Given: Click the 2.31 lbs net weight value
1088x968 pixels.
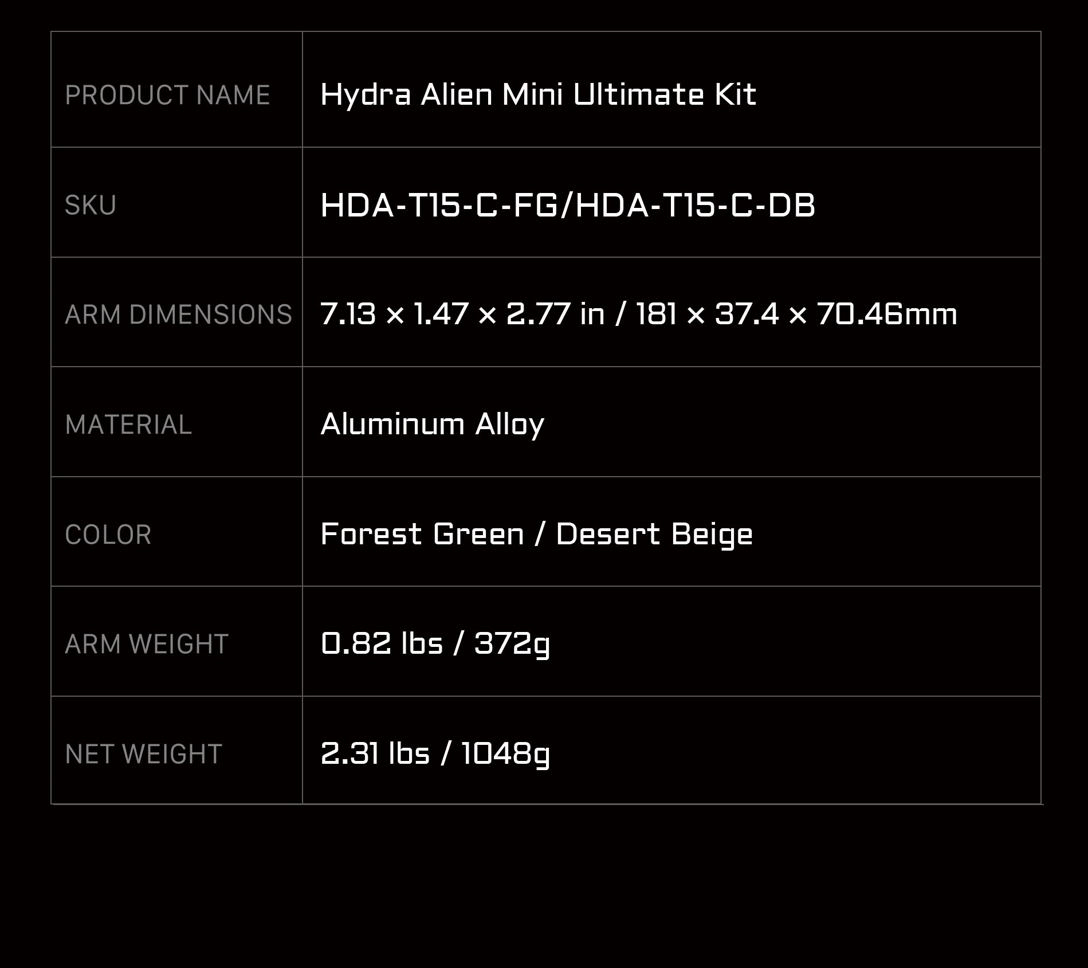Looking at the screenshot, I should tap(375, 753).
